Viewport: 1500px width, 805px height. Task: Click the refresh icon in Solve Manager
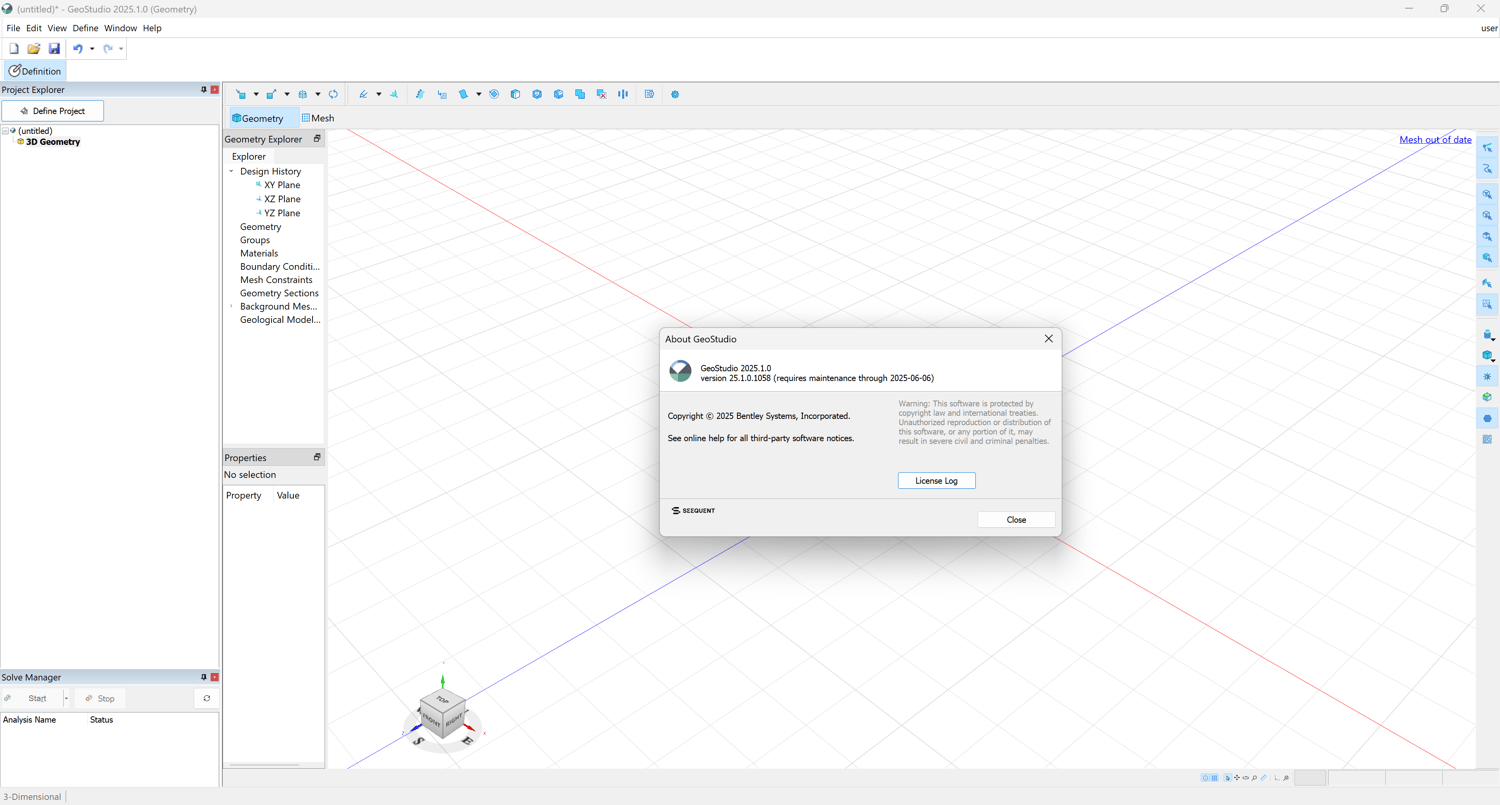click(x=207, y=698)
